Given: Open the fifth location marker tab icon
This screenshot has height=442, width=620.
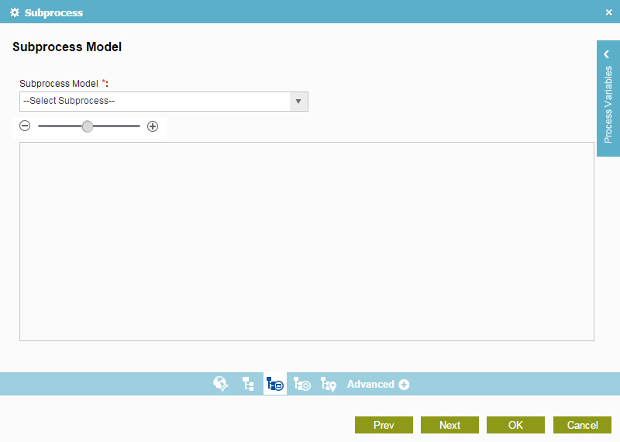Looking at the screenshot, I should coord(328,384).
